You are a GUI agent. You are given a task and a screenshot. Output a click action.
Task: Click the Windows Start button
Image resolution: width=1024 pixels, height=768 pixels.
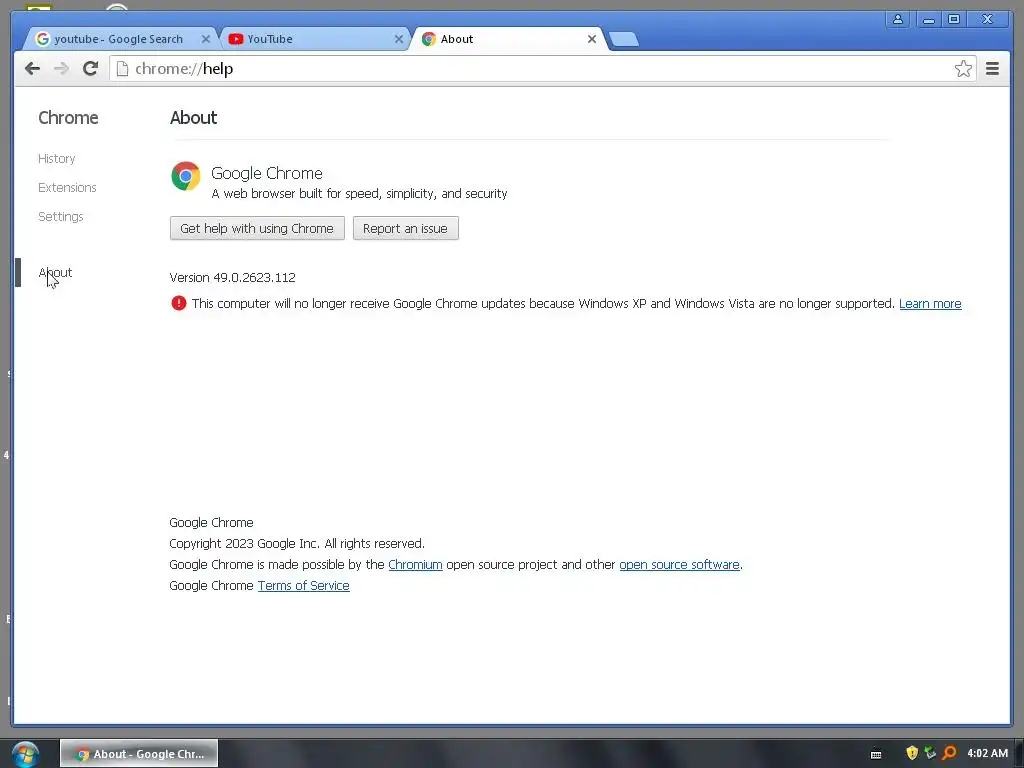(x=25, y=754)
